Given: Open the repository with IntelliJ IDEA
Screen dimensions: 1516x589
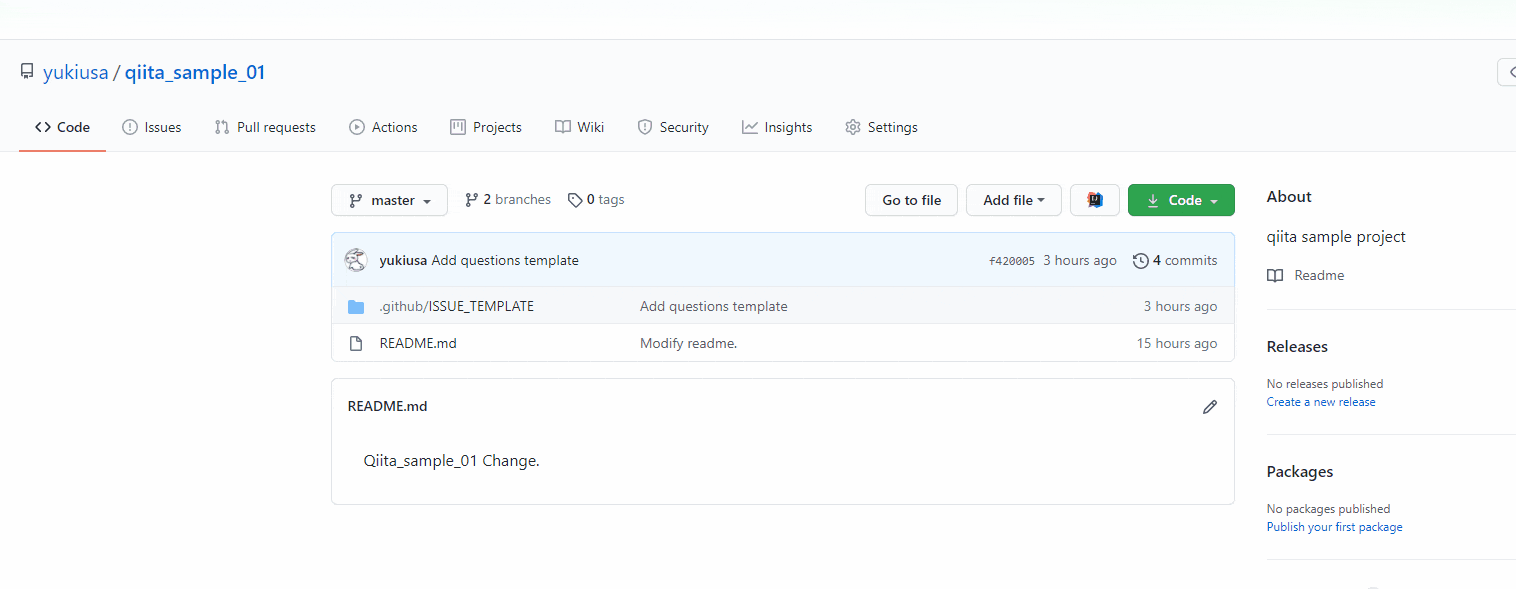Looking at the screenshot, I should pyautogui.click(x=1095, y=199).
